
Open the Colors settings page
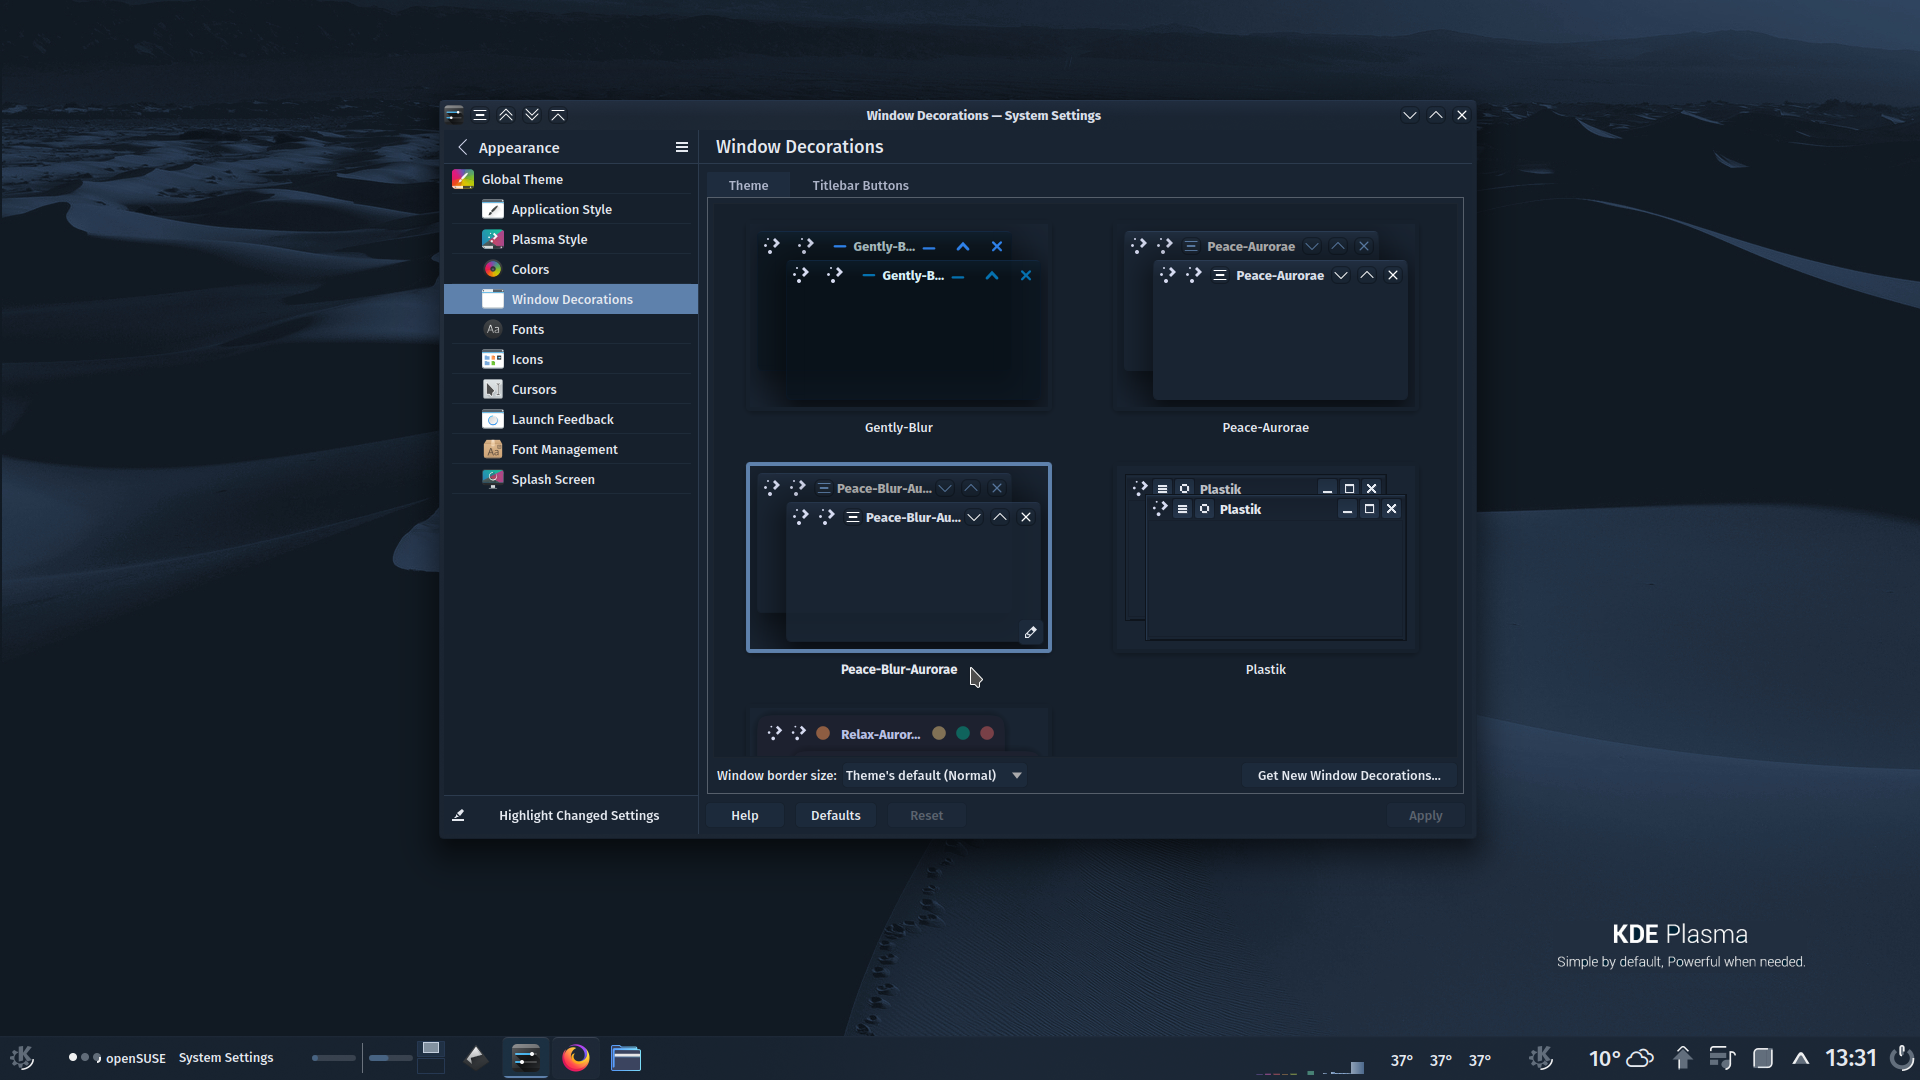click(x=571, y=269)
